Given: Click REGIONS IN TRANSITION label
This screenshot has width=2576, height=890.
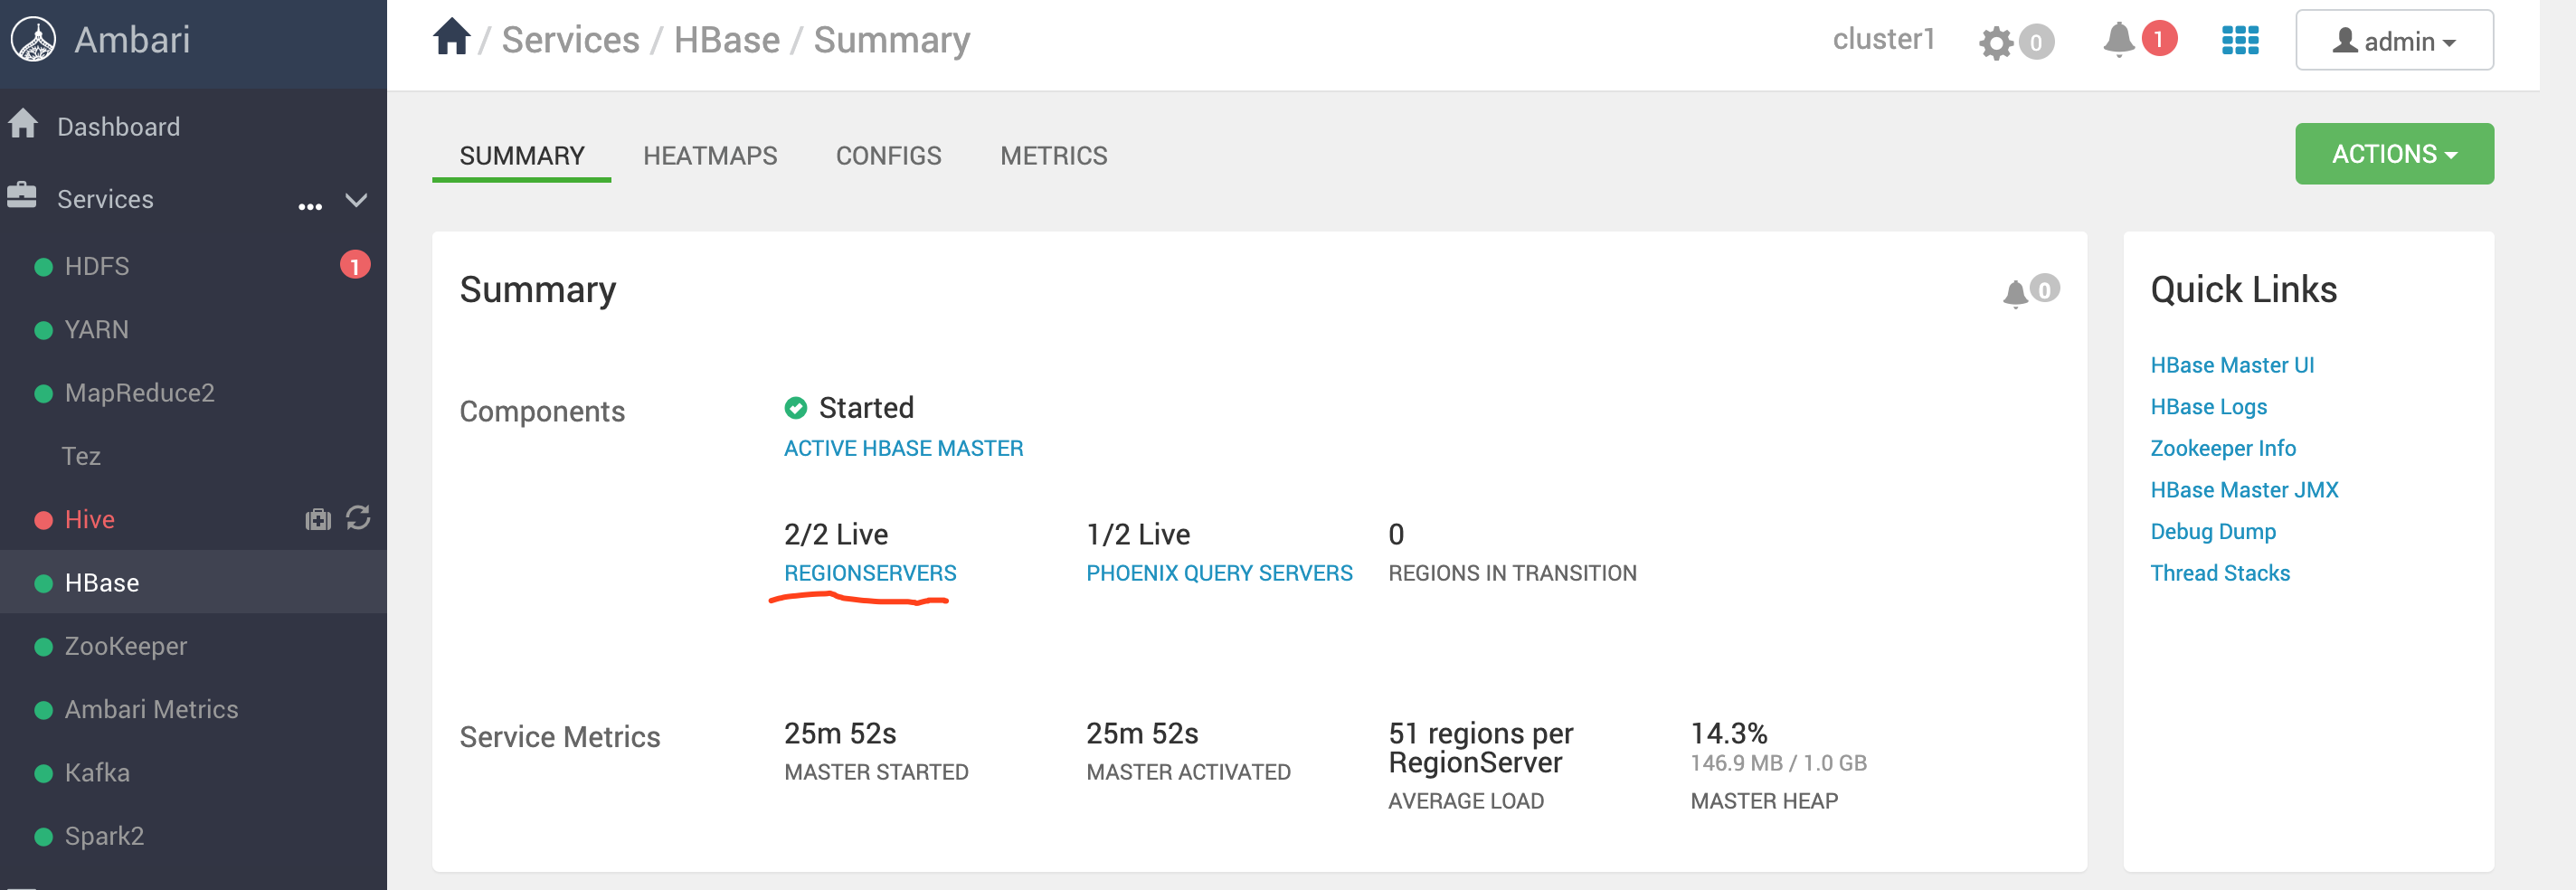Looking at the screenshot, I should click(1512, 573).
